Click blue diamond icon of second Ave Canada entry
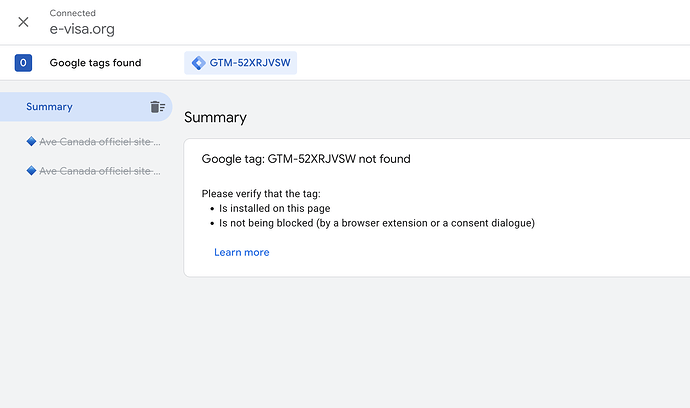 coord(31,171)
